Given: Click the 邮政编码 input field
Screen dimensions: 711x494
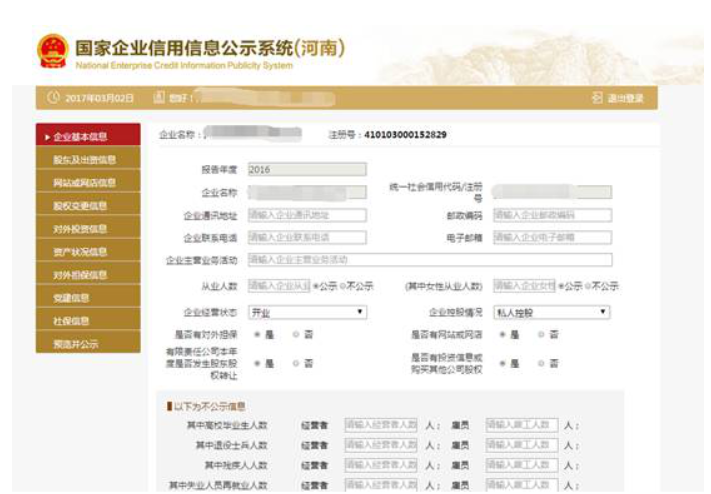Looking at the screenshot, I should click(x=551, y=214).
